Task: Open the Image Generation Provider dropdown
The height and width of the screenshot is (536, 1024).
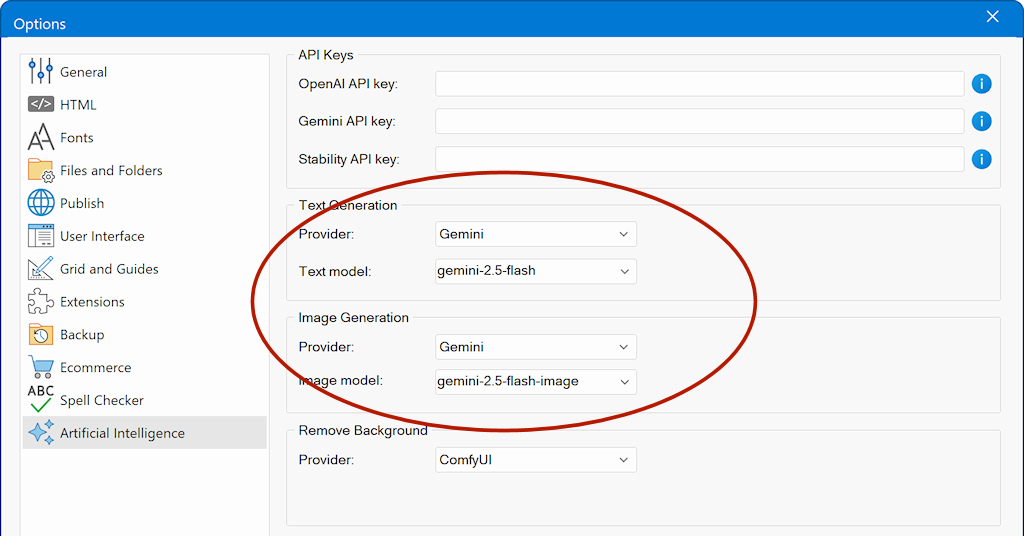Action: (536, 347)
